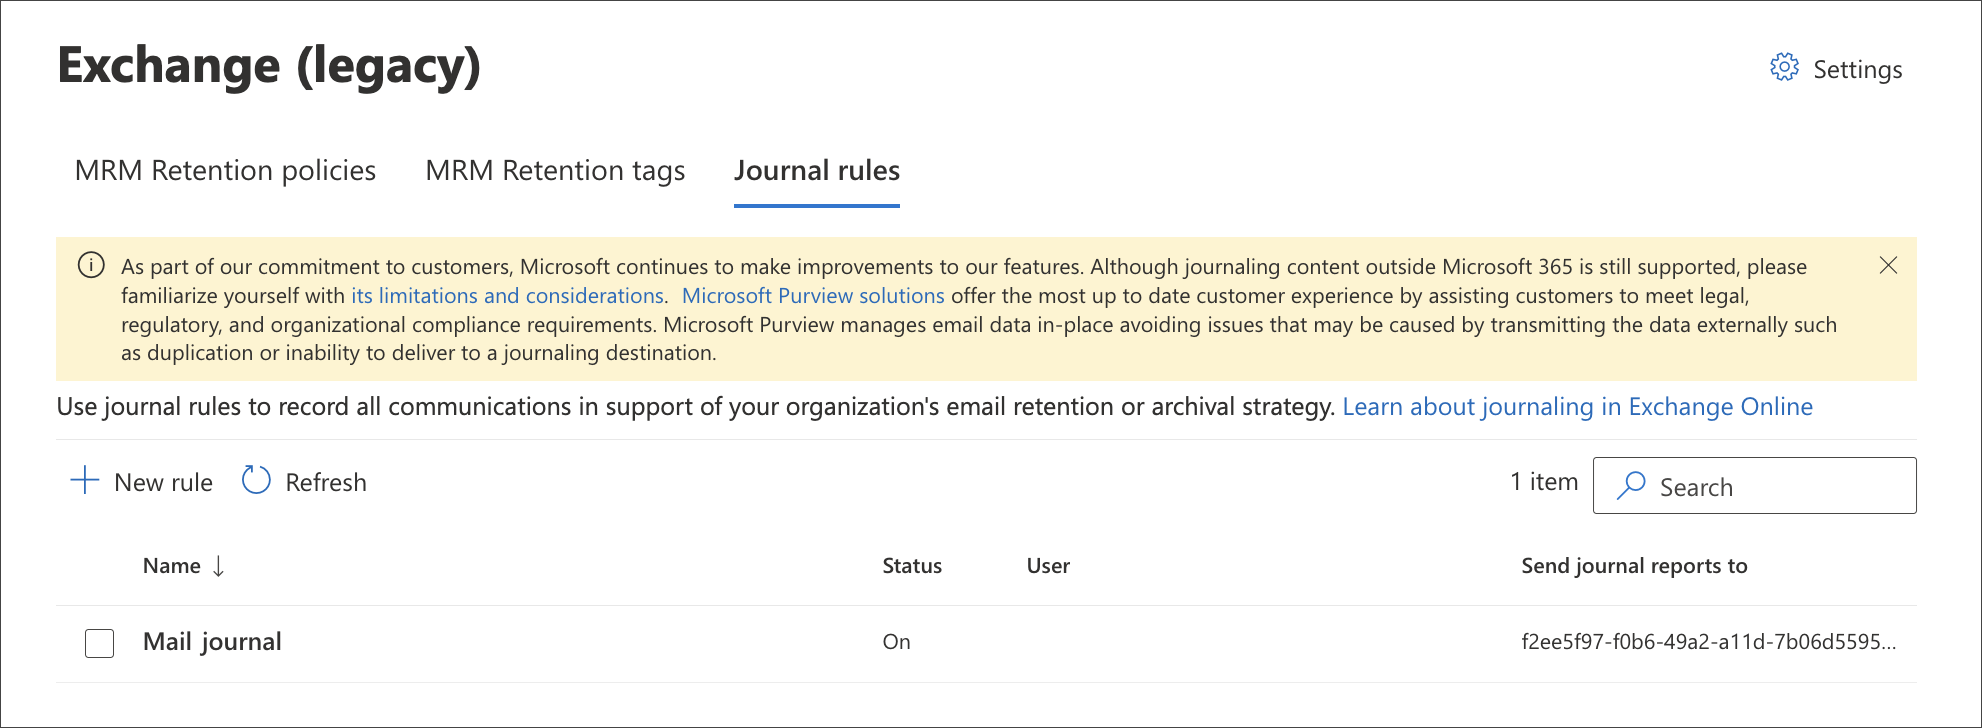
Task: Select the Journal rules tab
Action: [817, 170]
